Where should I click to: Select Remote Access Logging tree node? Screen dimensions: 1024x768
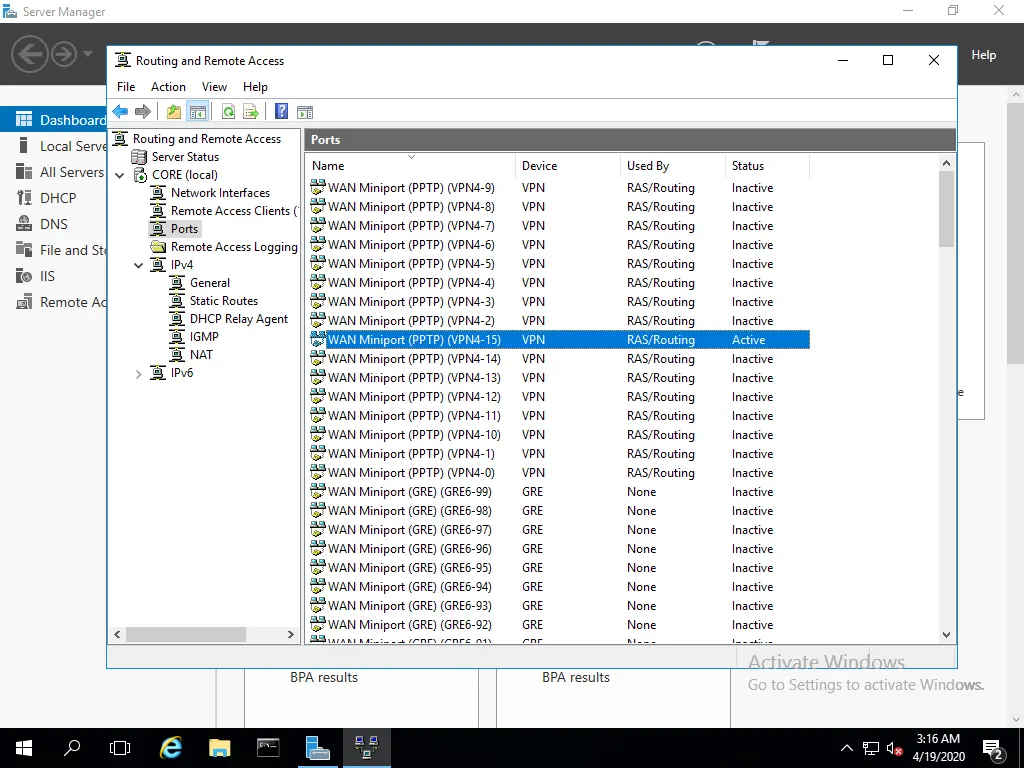pos(234,247)
